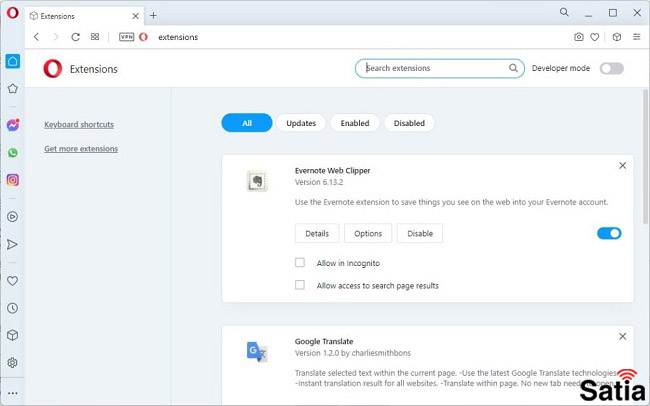Check Allow access to search page results
This screenshot has width=650, height=406.
tap(300, 285)
